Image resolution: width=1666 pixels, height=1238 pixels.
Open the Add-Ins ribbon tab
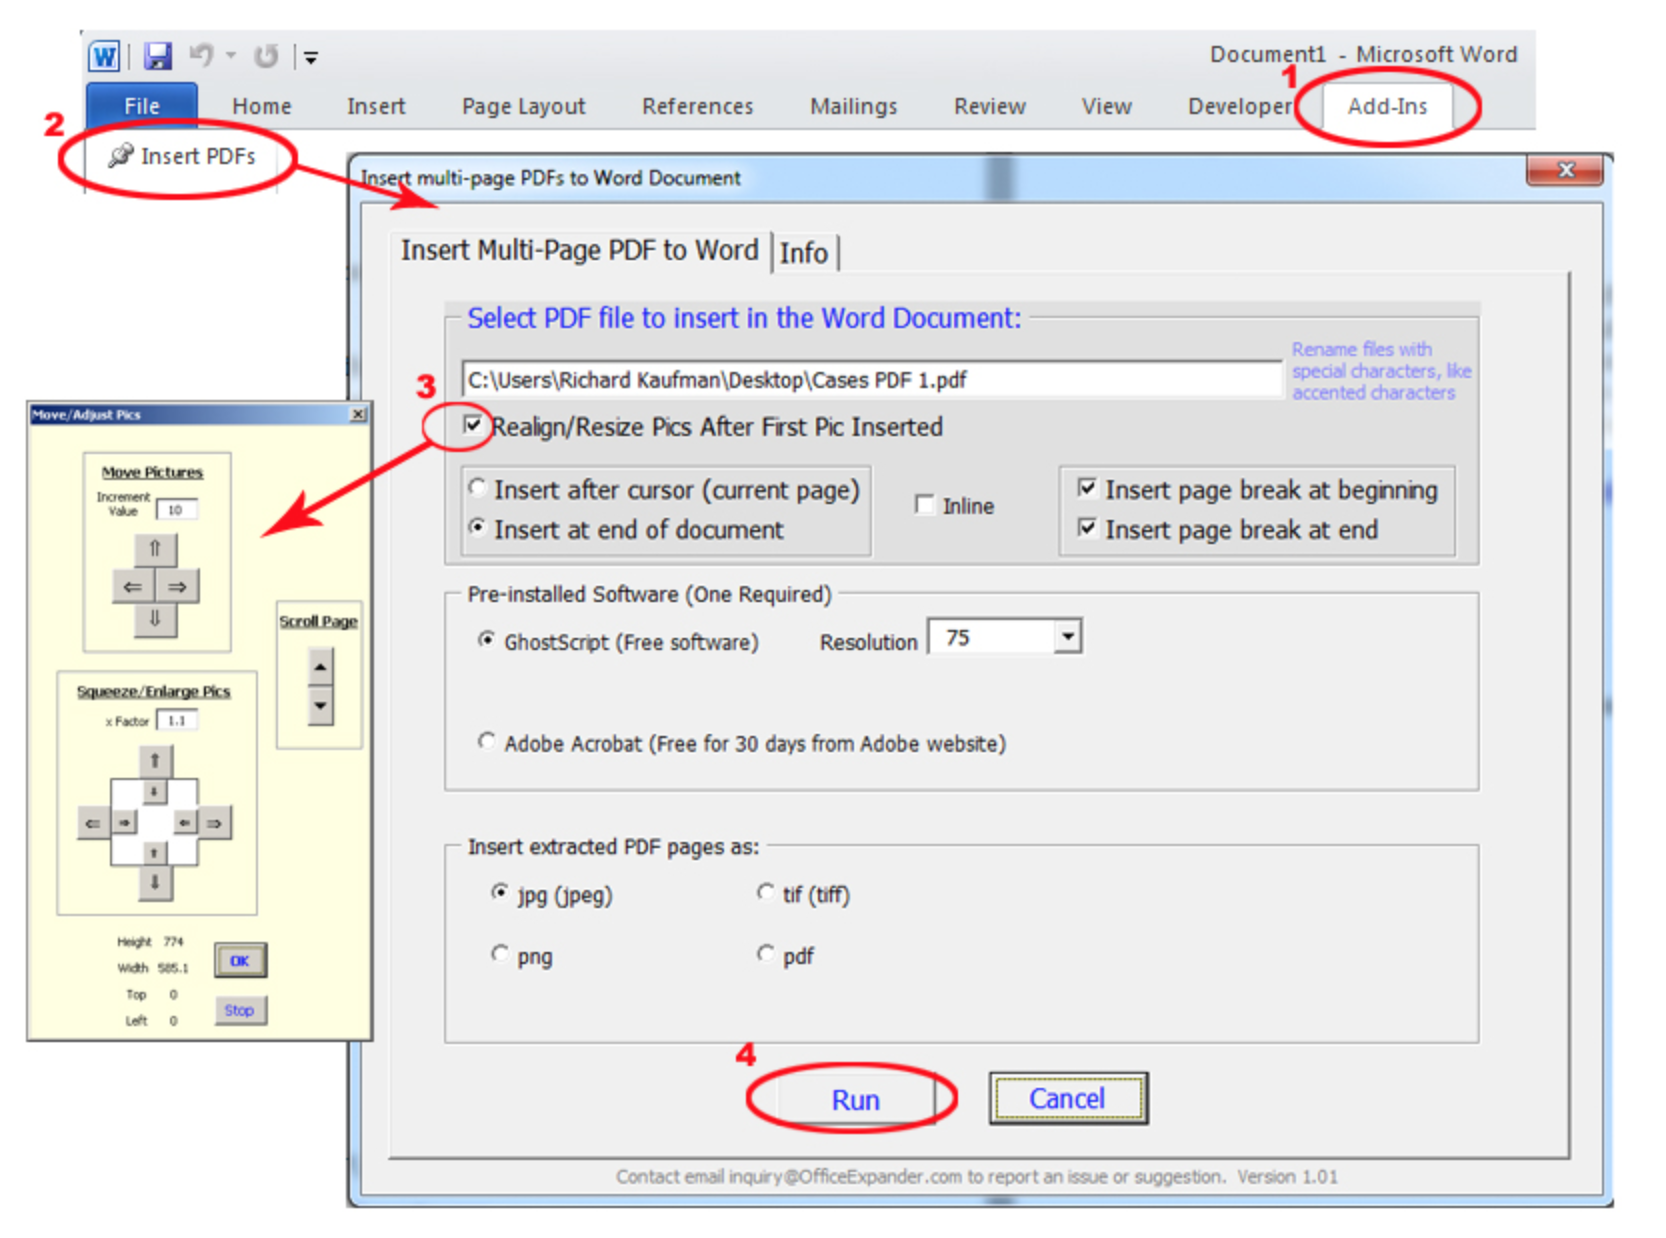click(x=1387, y=106)
